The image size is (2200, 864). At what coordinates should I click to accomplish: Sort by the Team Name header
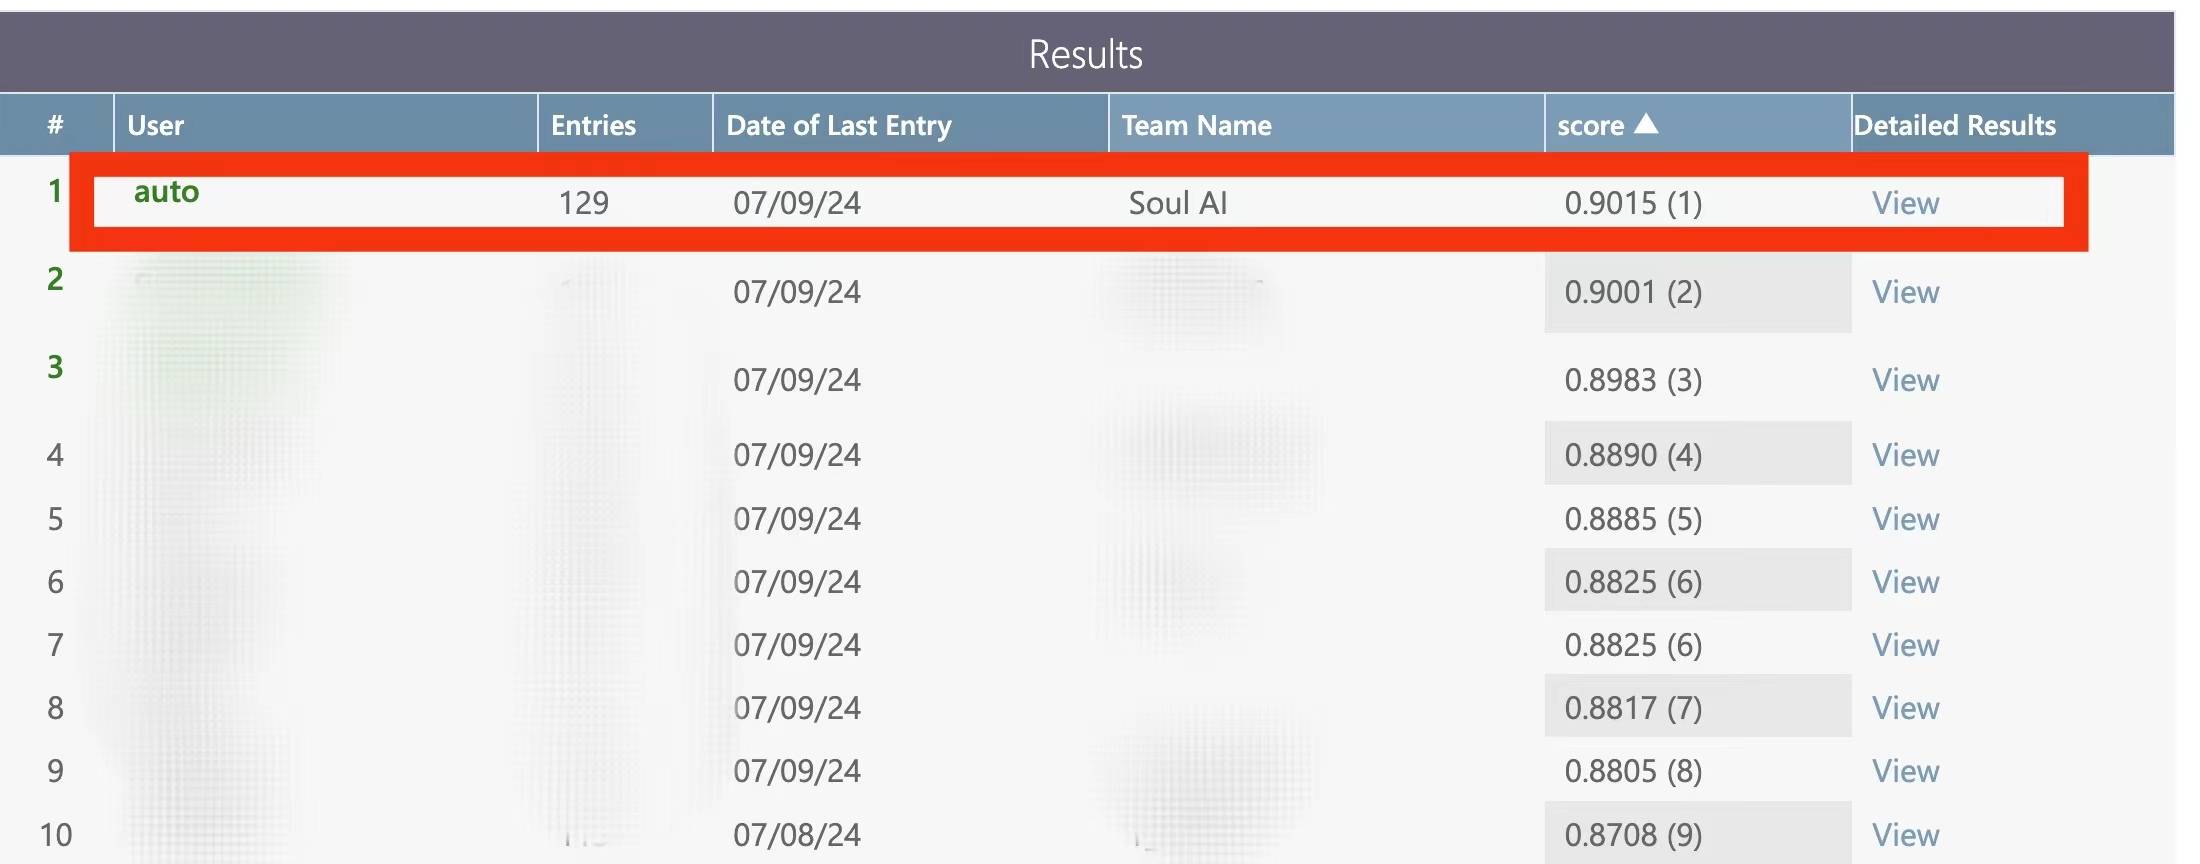[x=1196, y=125]
